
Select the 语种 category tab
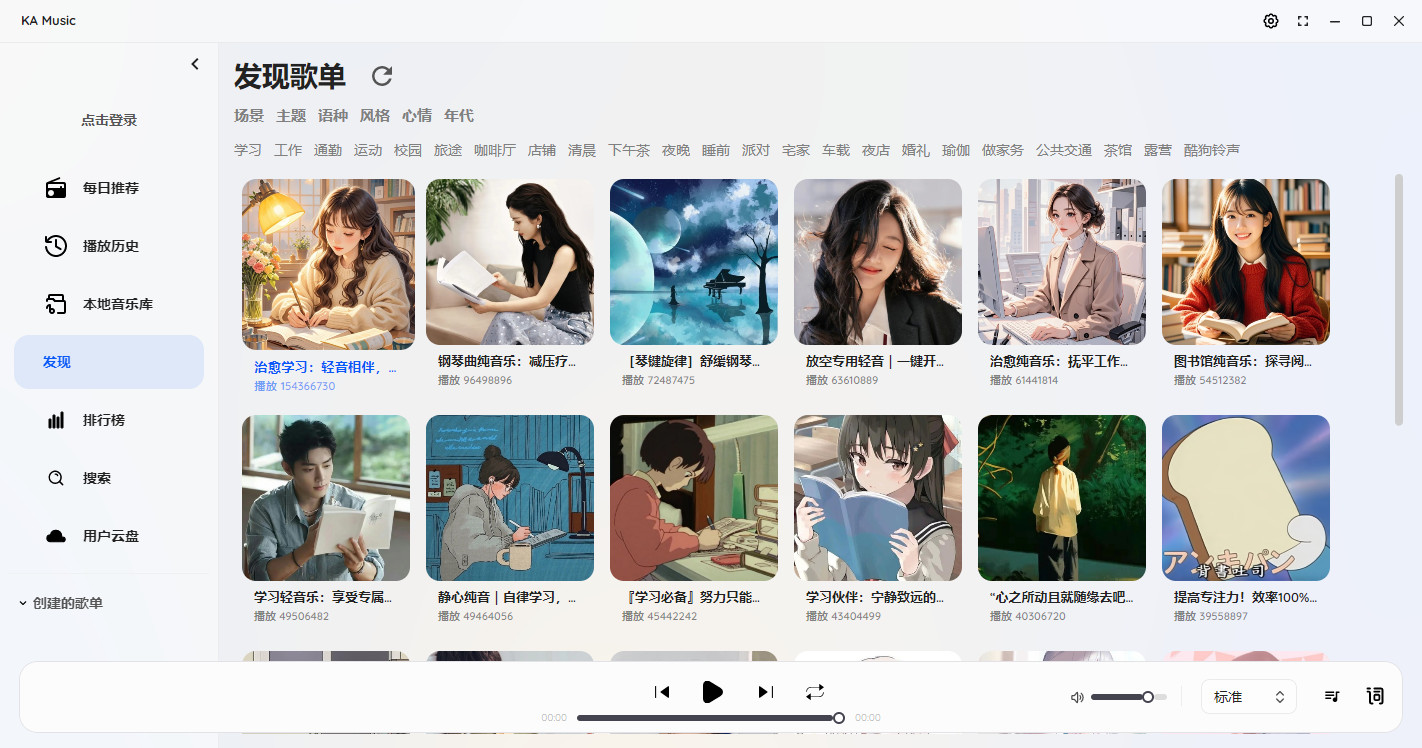point(333,116)
